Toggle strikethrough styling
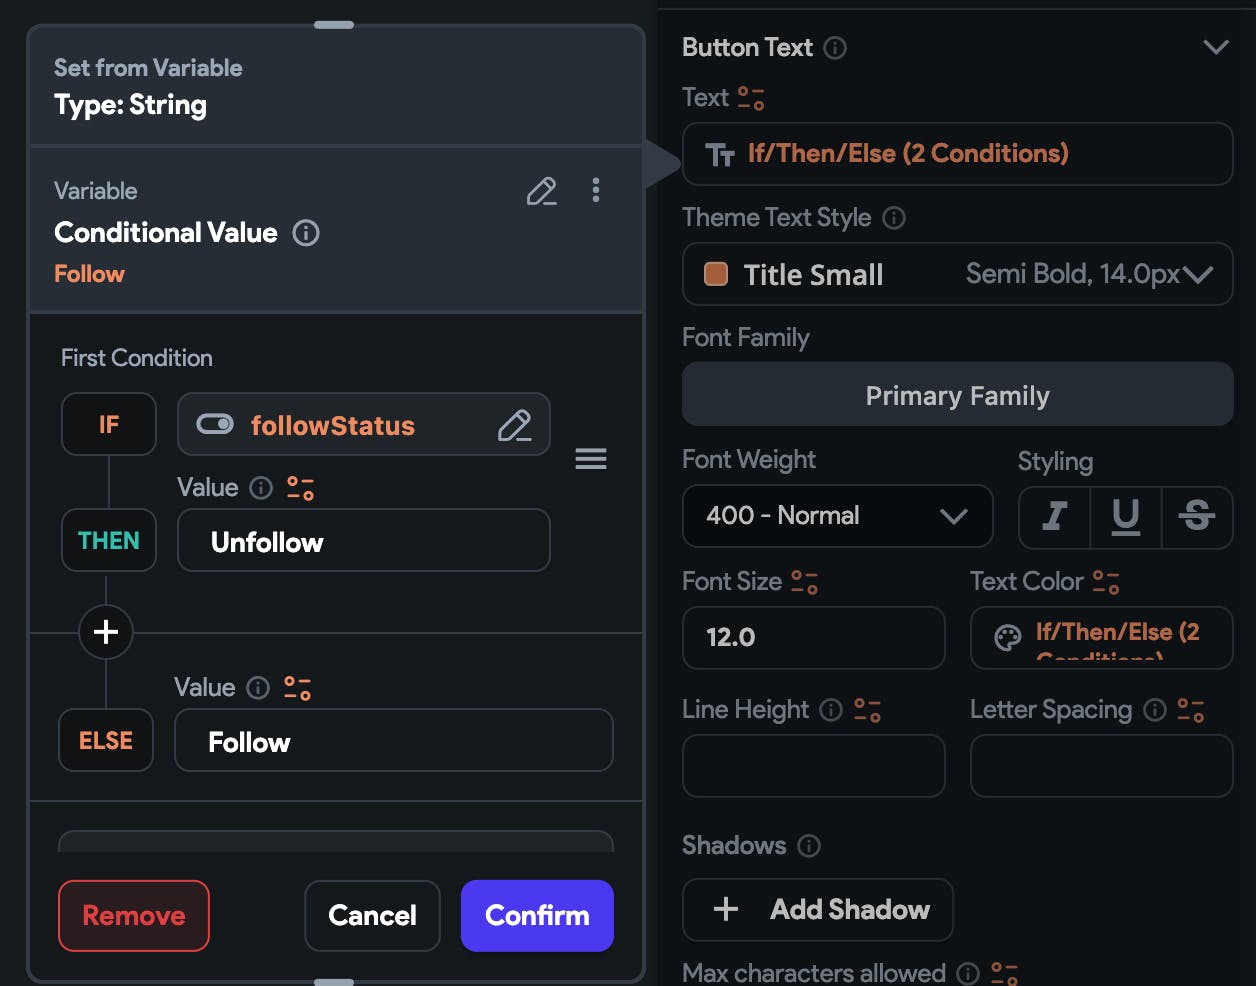 [1197, 516]
